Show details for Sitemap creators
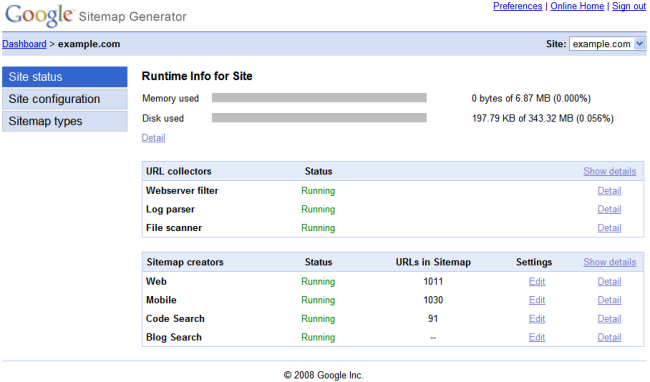 click(x=609, y=262)
